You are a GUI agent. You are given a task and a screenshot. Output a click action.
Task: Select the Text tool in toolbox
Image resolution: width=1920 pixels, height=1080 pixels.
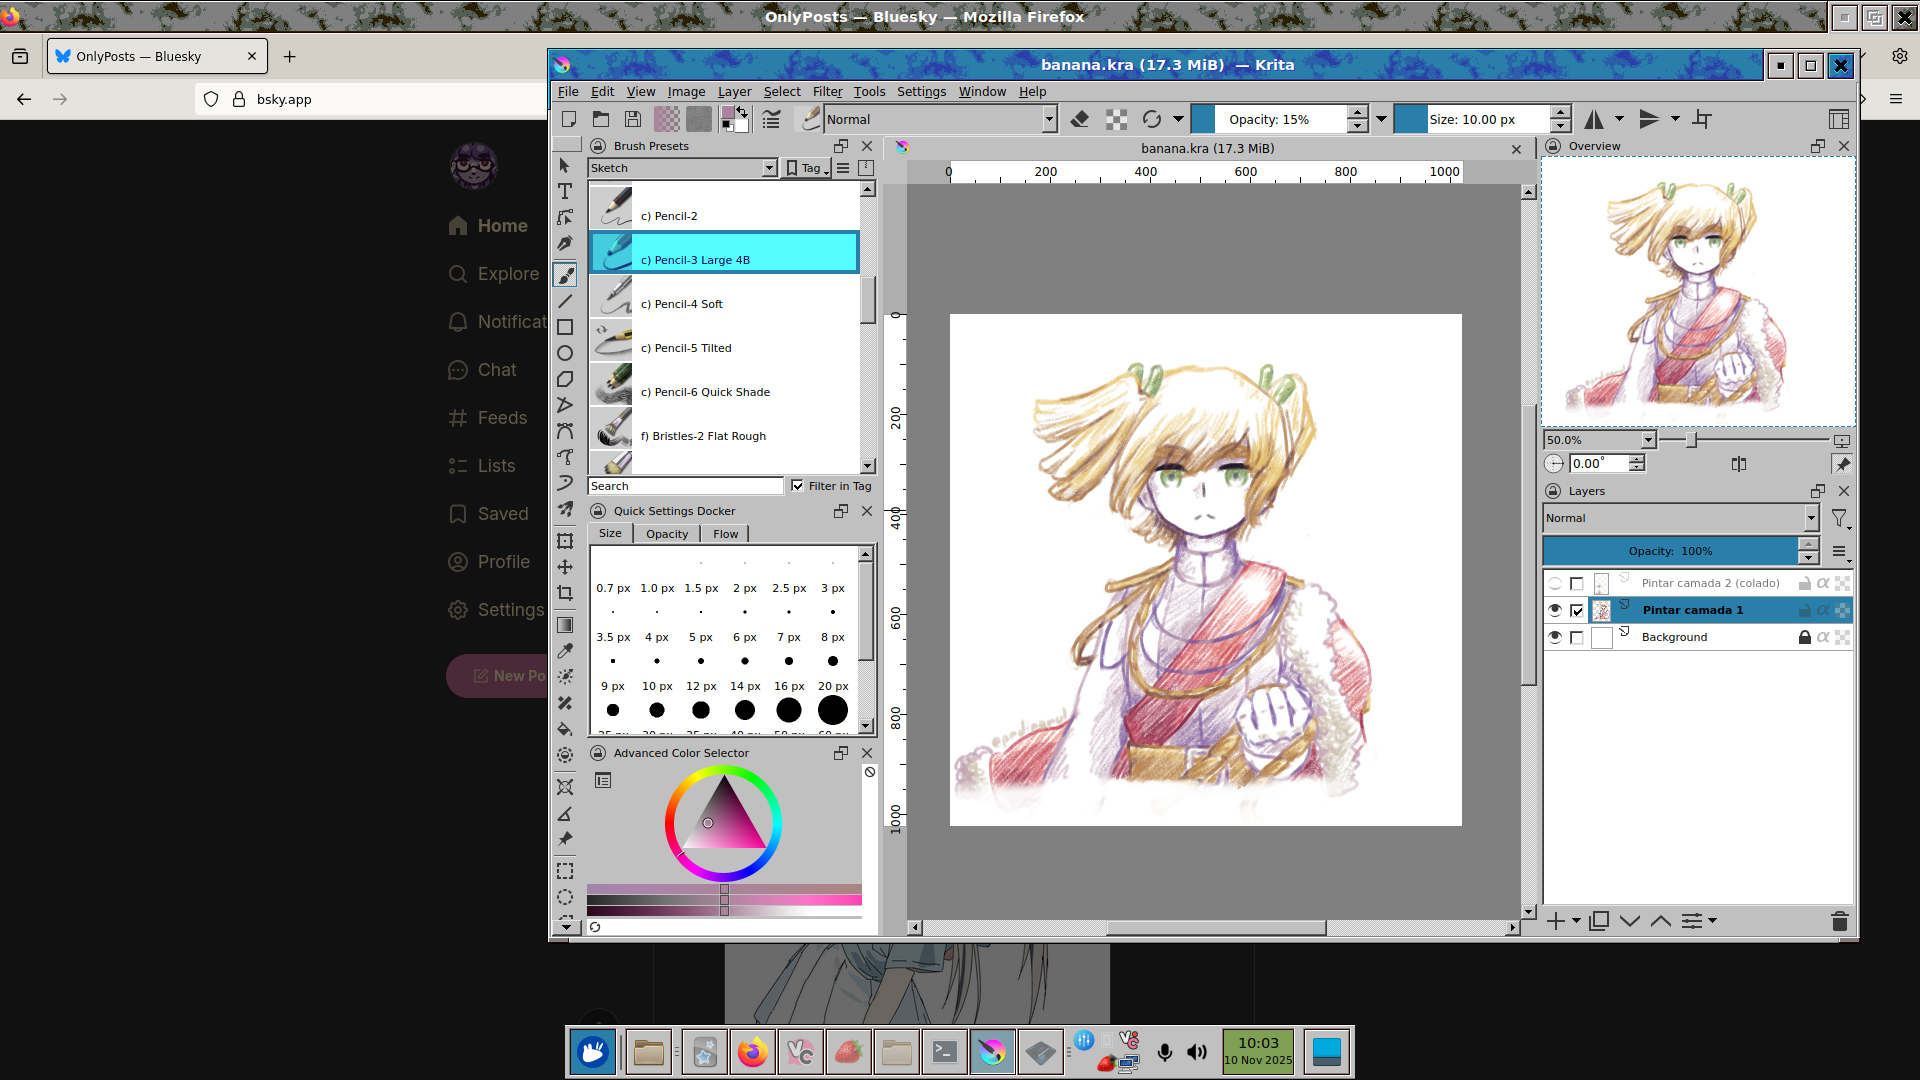coord(565,191)
